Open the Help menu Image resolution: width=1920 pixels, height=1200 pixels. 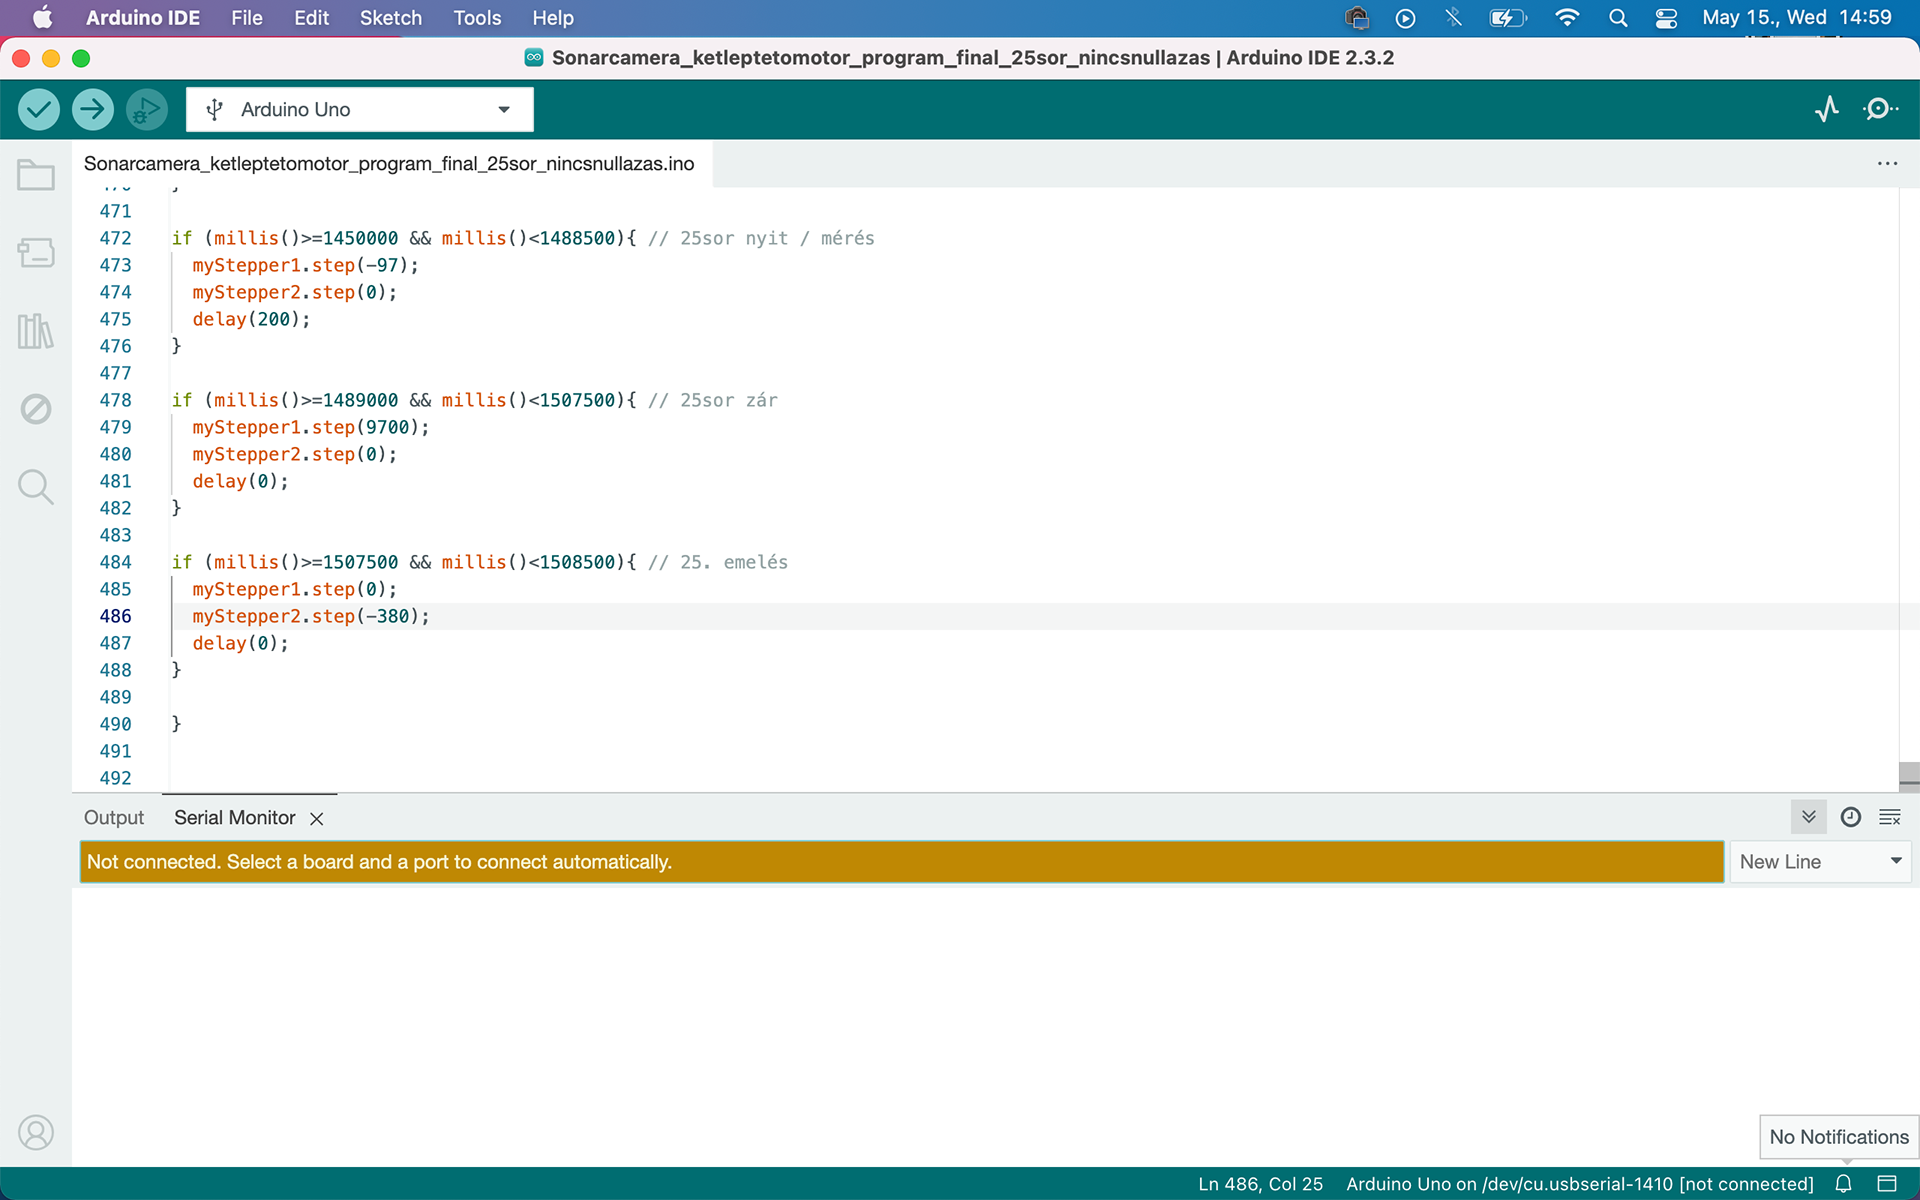coord(553,18)
